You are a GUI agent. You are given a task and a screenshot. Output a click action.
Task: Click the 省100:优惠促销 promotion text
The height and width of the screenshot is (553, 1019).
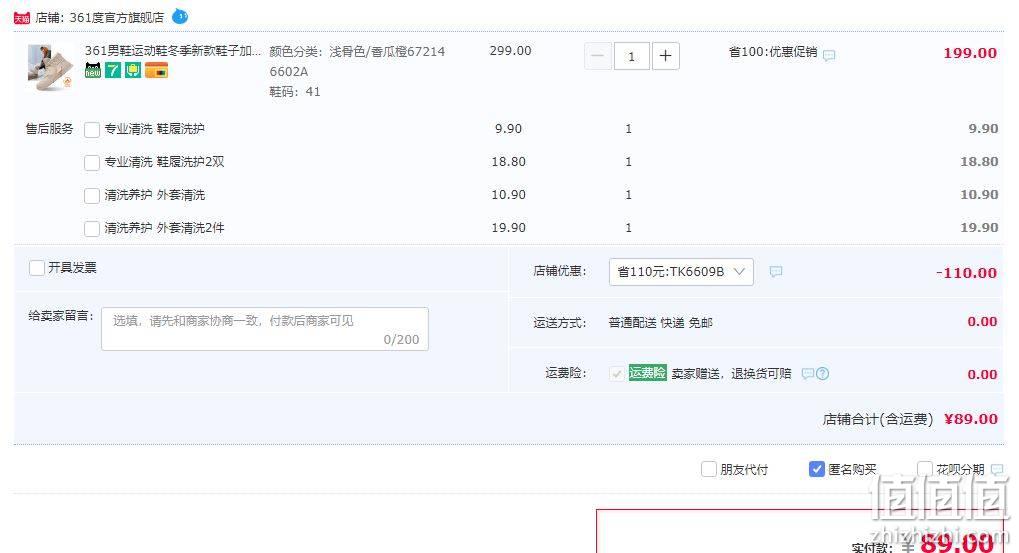773,52
